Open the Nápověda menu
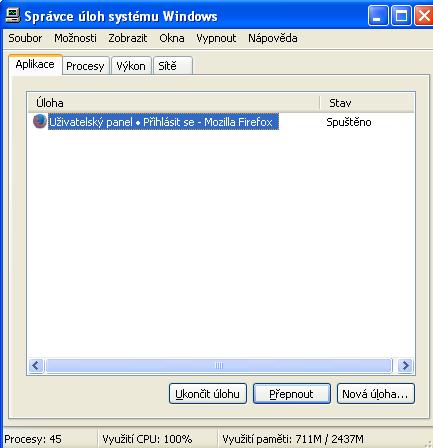This screenshot has width=433, height=448. 273,38
